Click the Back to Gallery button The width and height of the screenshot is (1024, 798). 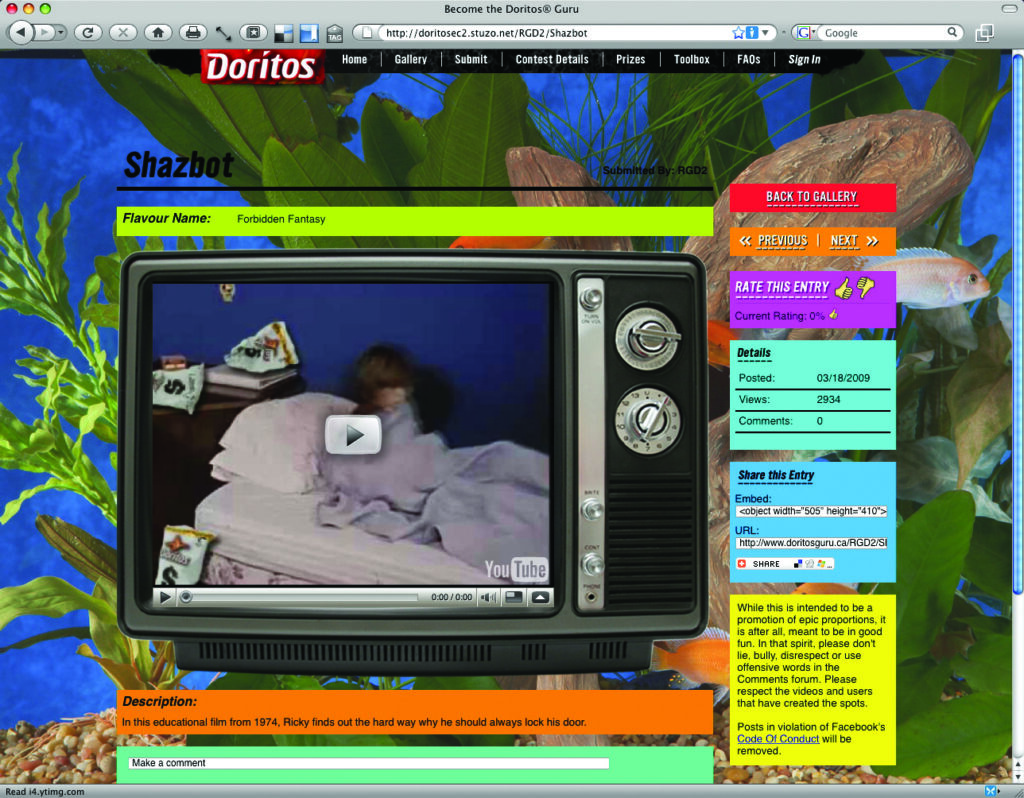point(812,197)
